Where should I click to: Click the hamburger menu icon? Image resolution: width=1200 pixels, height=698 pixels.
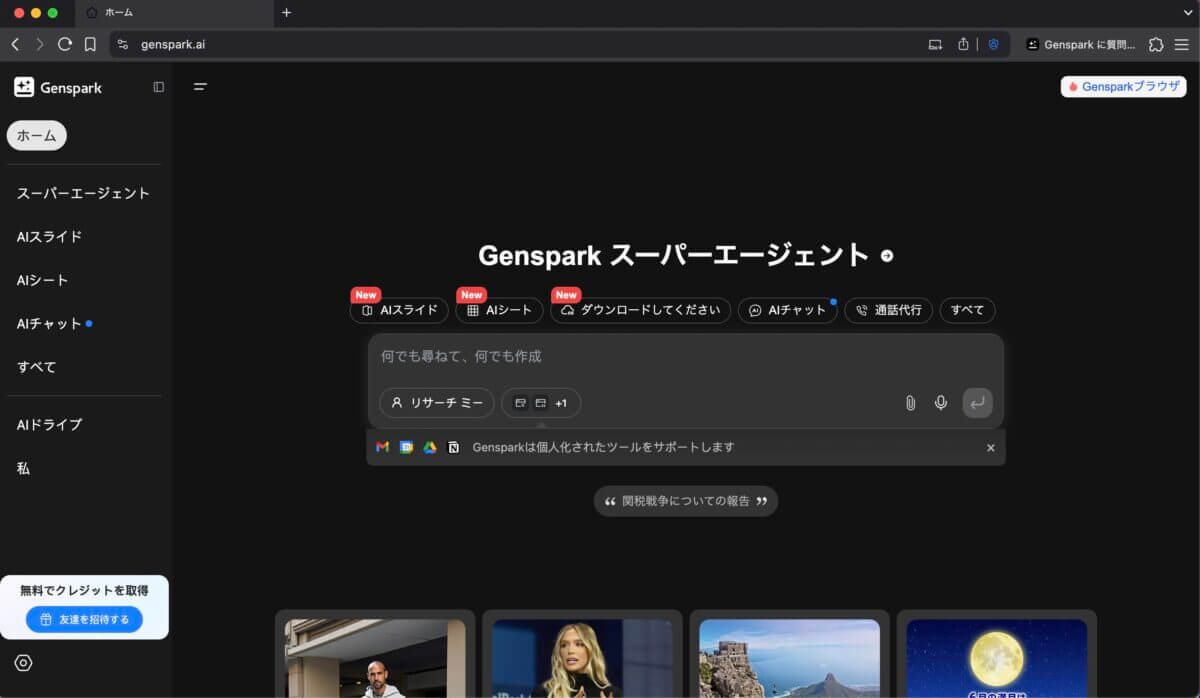tap(200, 87)
